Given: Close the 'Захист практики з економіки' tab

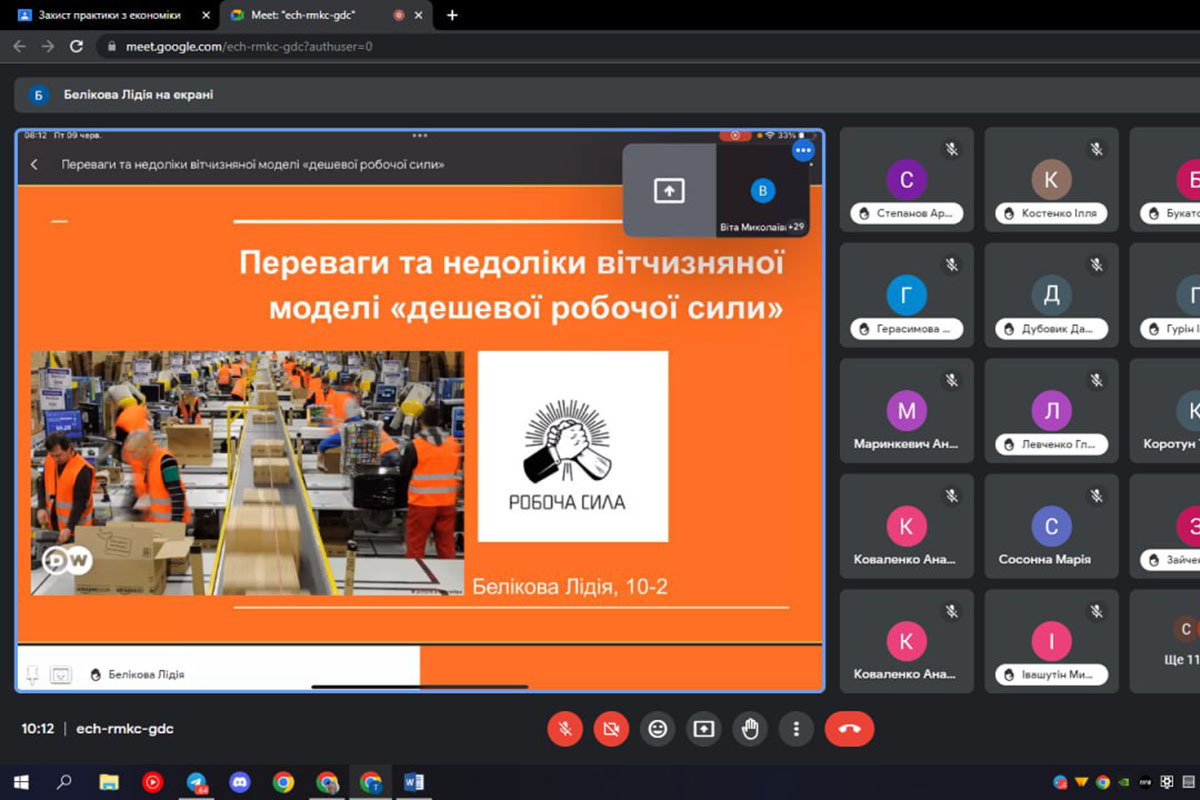Looking at the screenshot, I should (206, 15).
